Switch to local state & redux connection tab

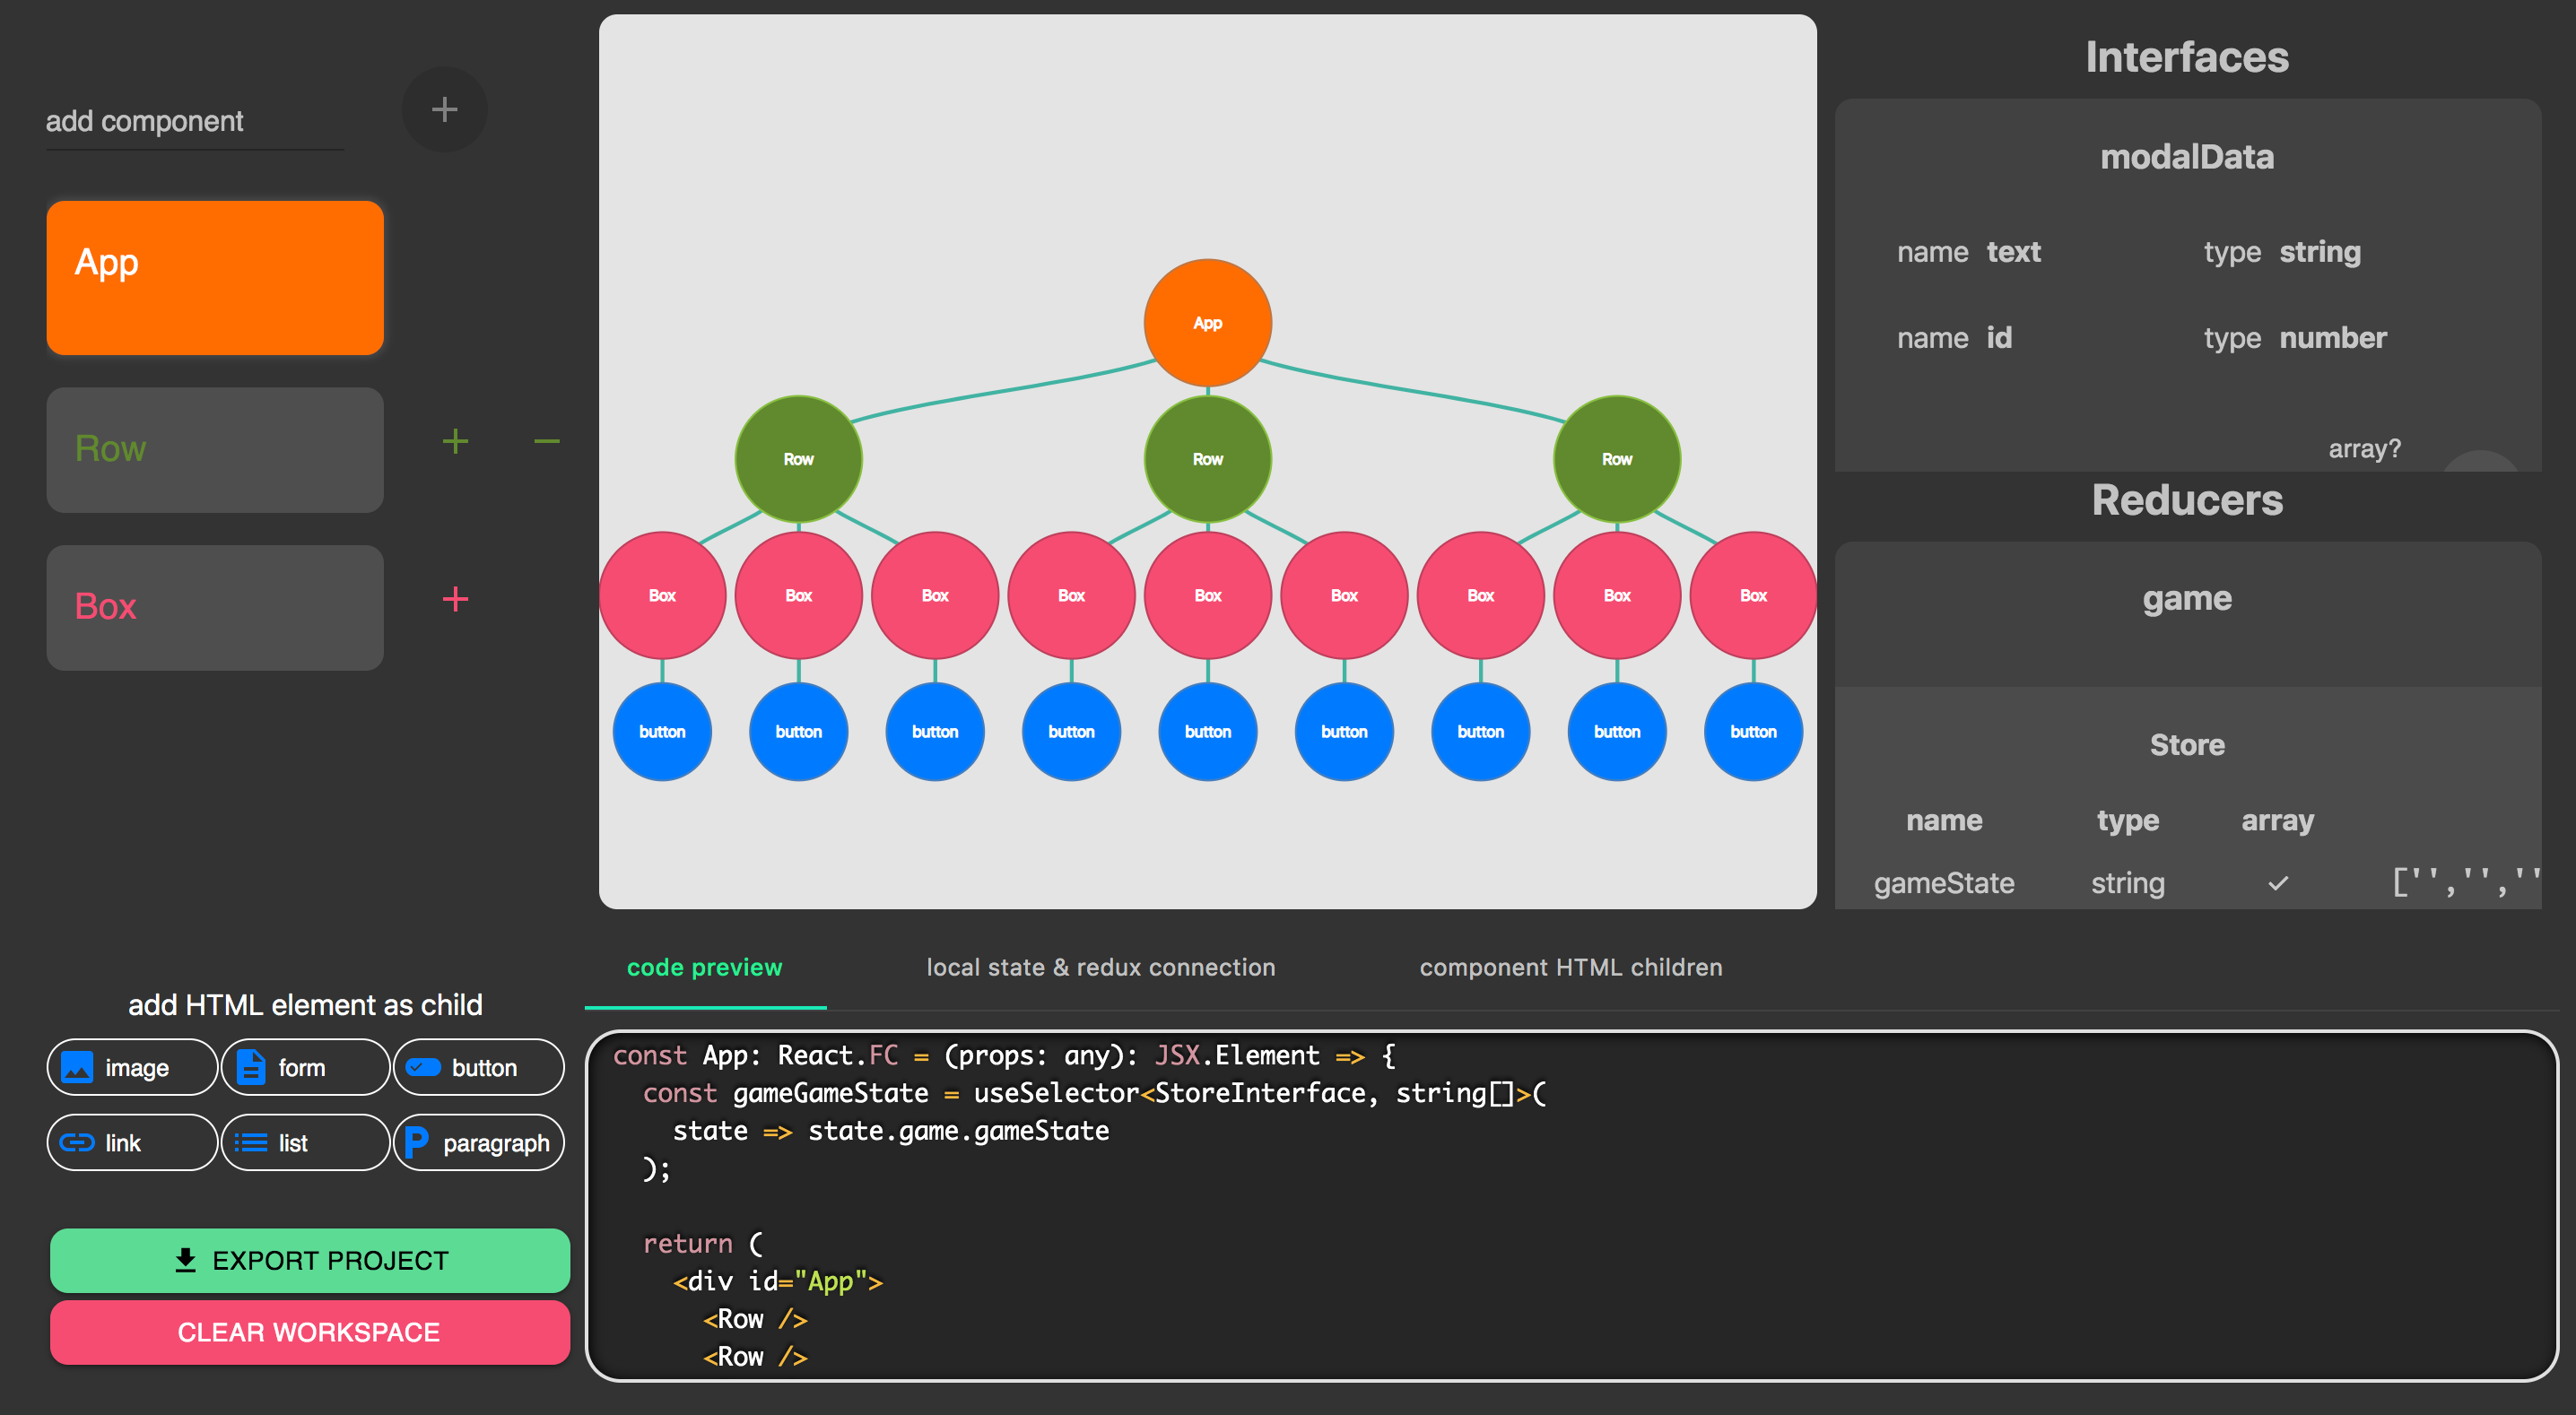click(1100, 967)
